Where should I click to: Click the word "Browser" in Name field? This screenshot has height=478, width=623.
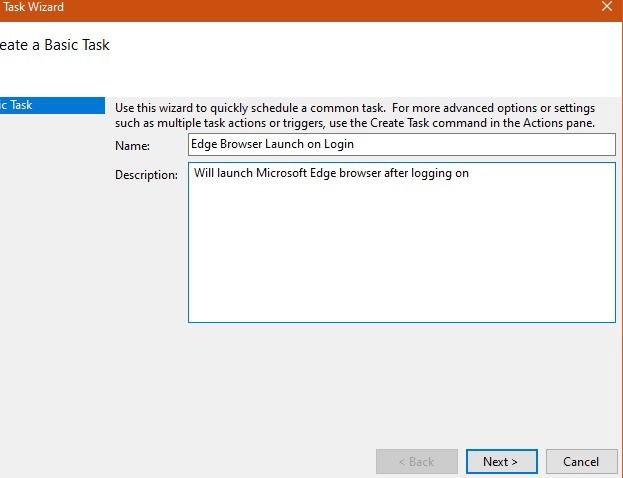pos(242,144)
